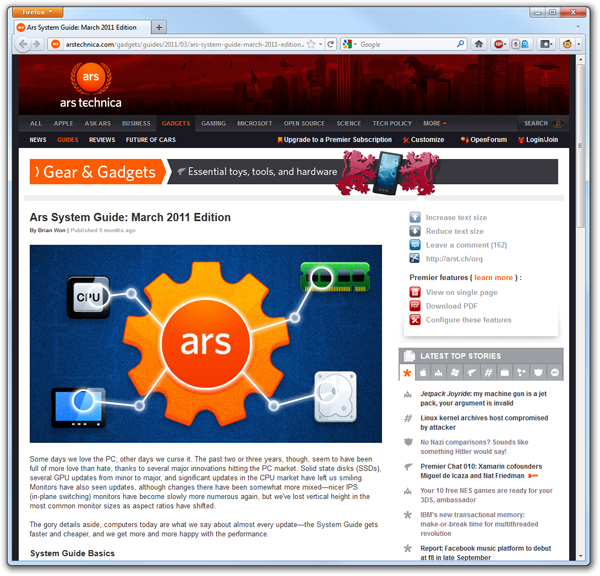
Task: Open the Greasemonkey dropdown arrow
Action: pos(578,44)
